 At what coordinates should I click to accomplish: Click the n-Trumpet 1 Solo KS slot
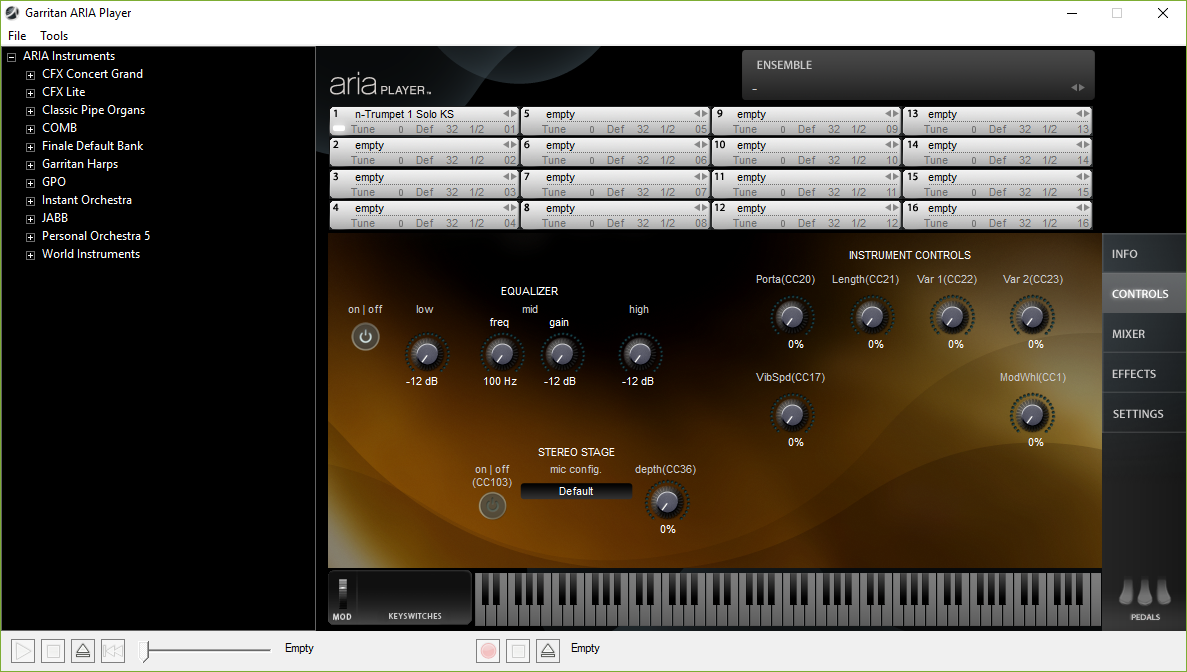[425, 121]
